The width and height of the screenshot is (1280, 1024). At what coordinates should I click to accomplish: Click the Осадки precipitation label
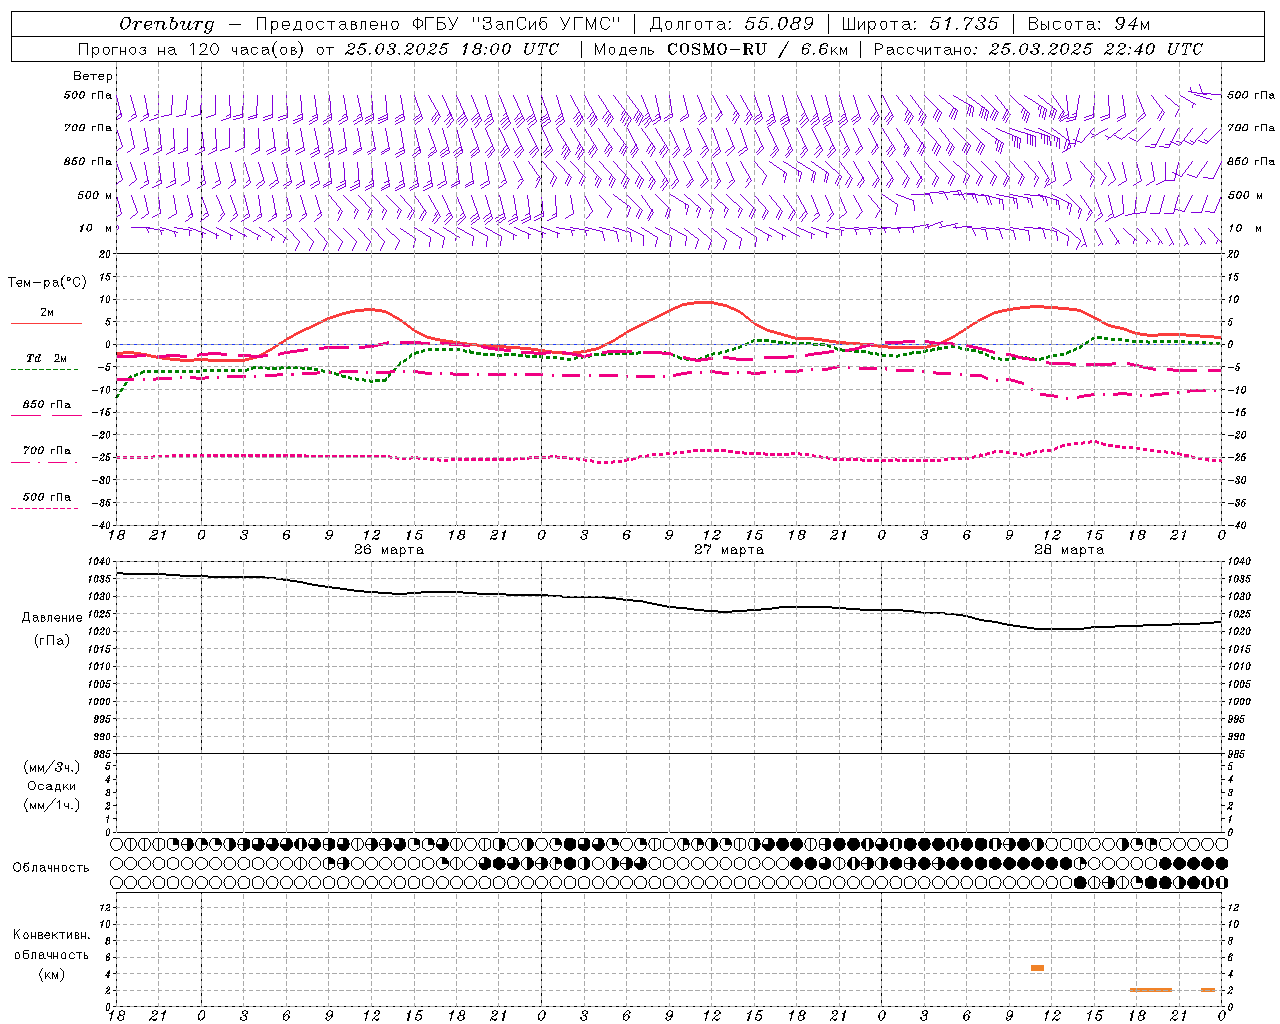[x=52, y=787]
